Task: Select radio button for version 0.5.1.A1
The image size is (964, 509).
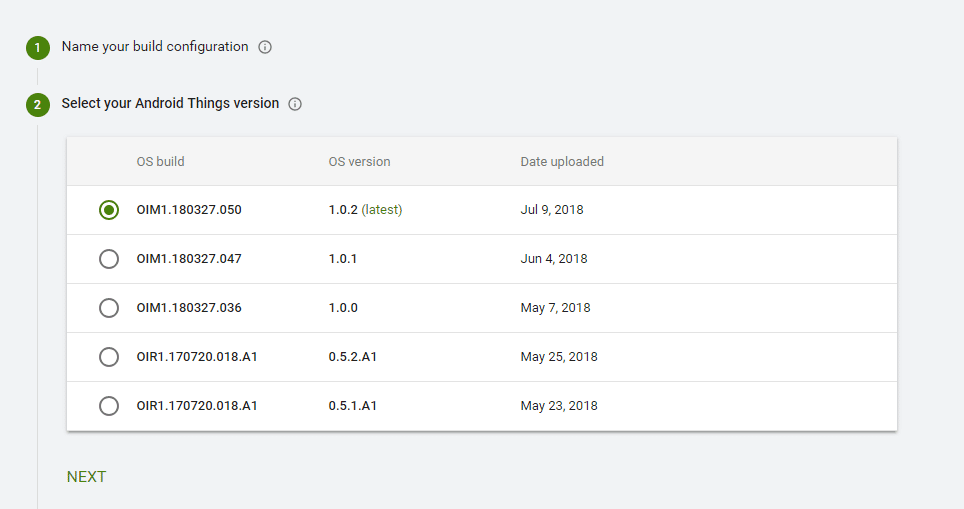Action: [109, 406]
